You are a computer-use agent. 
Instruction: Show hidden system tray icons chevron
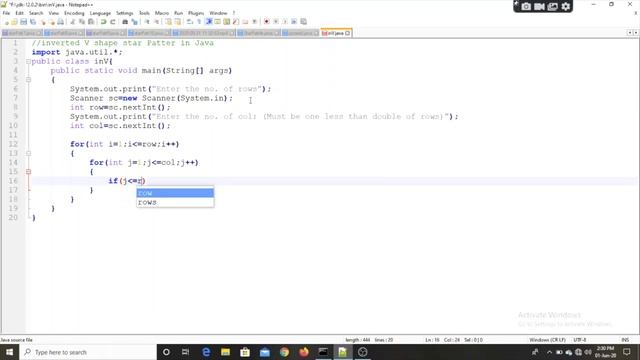click(x=549, y=352)
